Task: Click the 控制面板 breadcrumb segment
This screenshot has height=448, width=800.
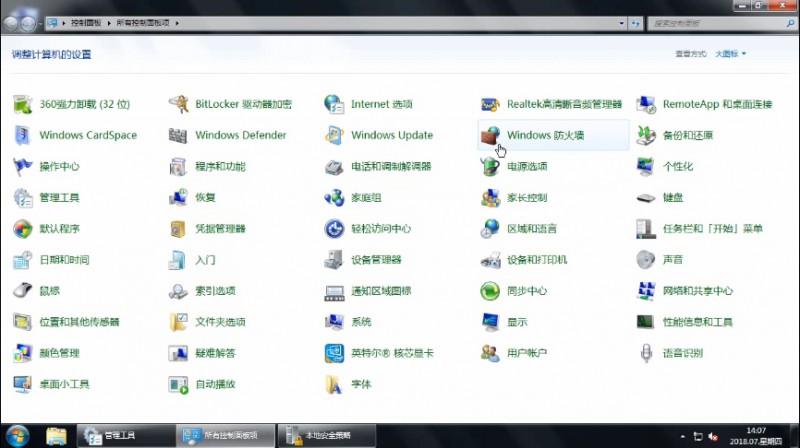Action: pyautogui.click(x=86, y=23)
